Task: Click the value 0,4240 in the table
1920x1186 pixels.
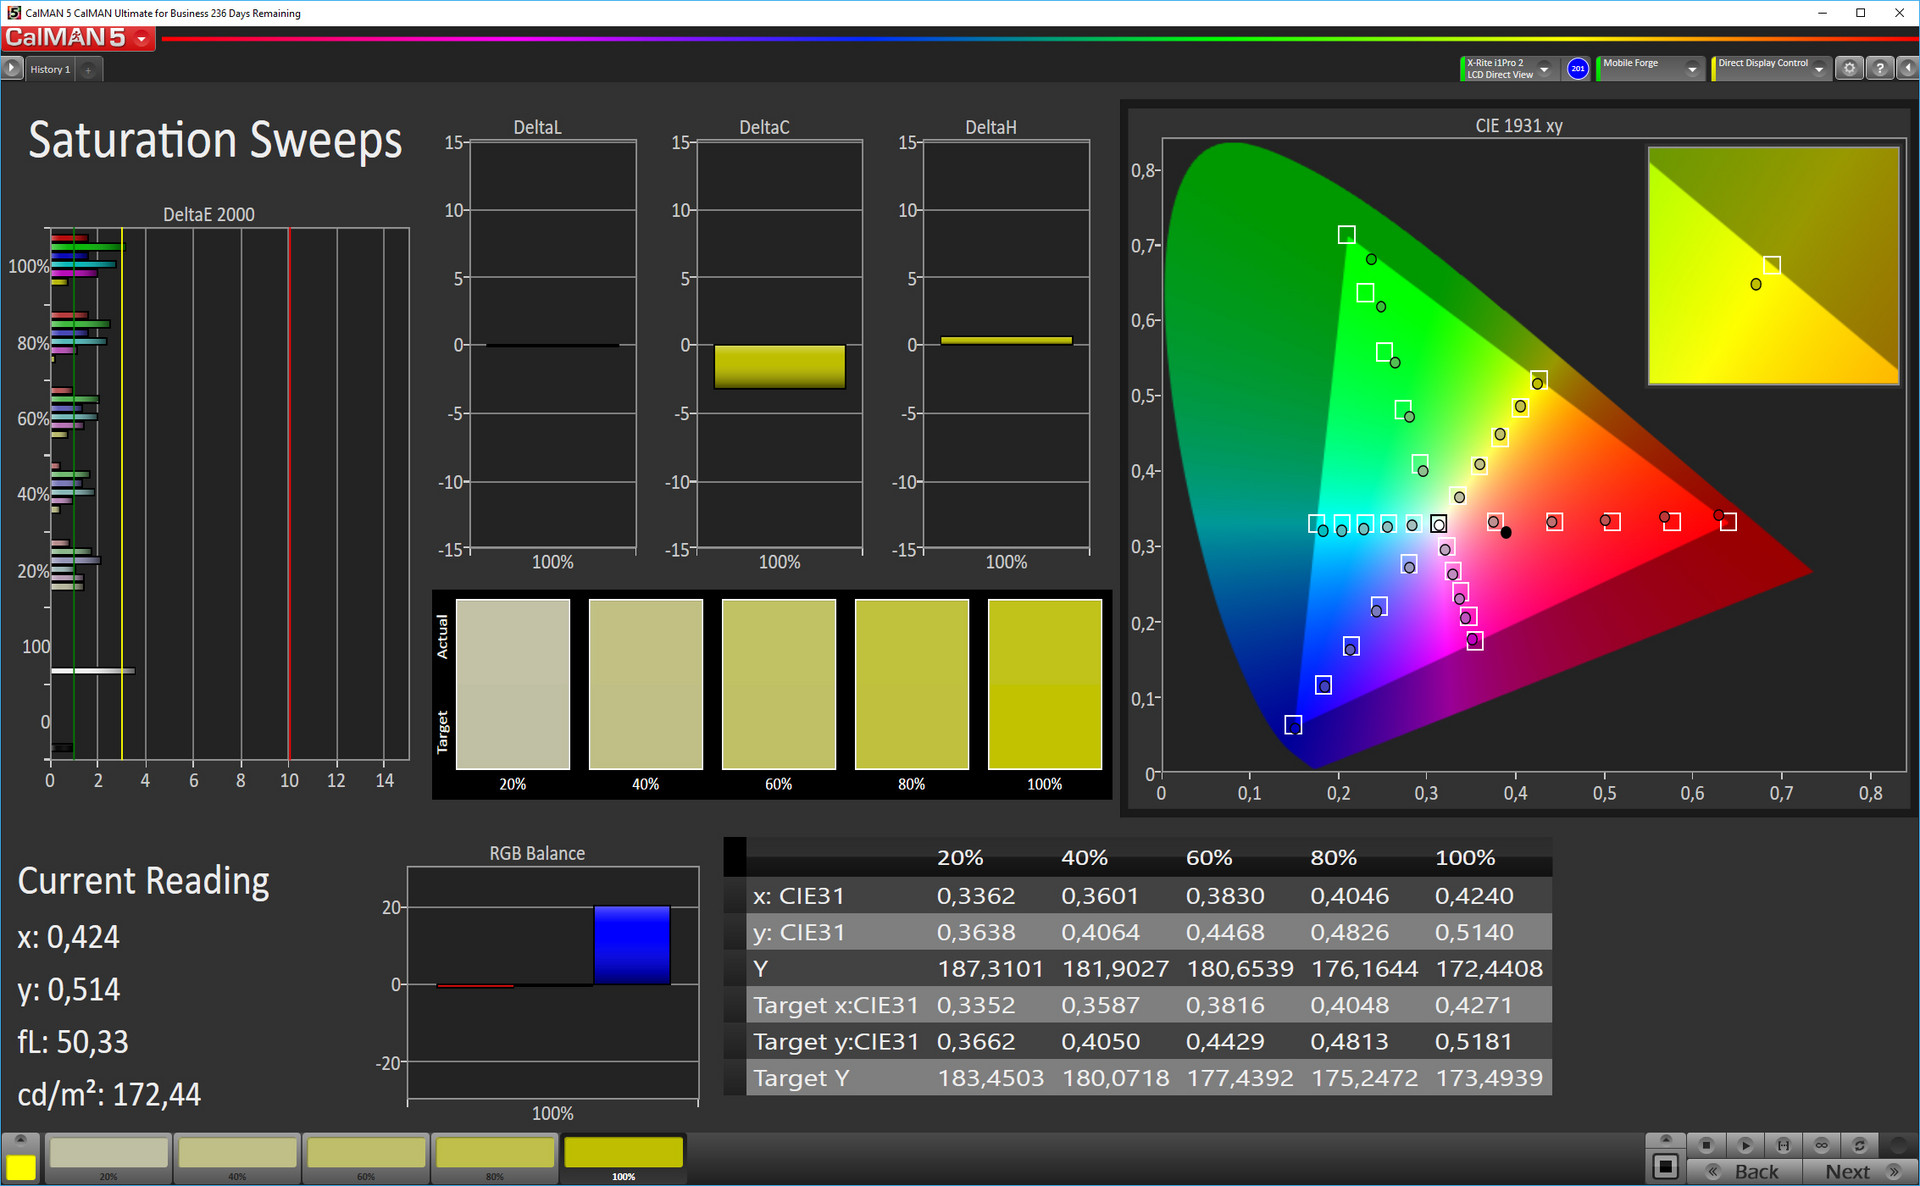Action: pos(1474,896)
